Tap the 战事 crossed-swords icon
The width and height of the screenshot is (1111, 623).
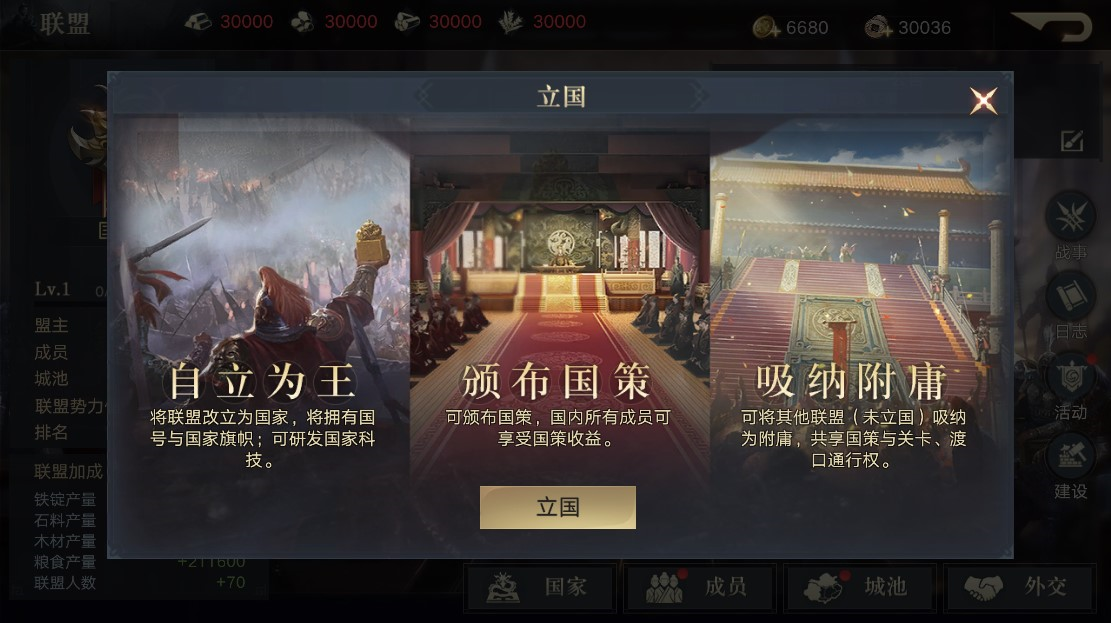click(1071, 217)
